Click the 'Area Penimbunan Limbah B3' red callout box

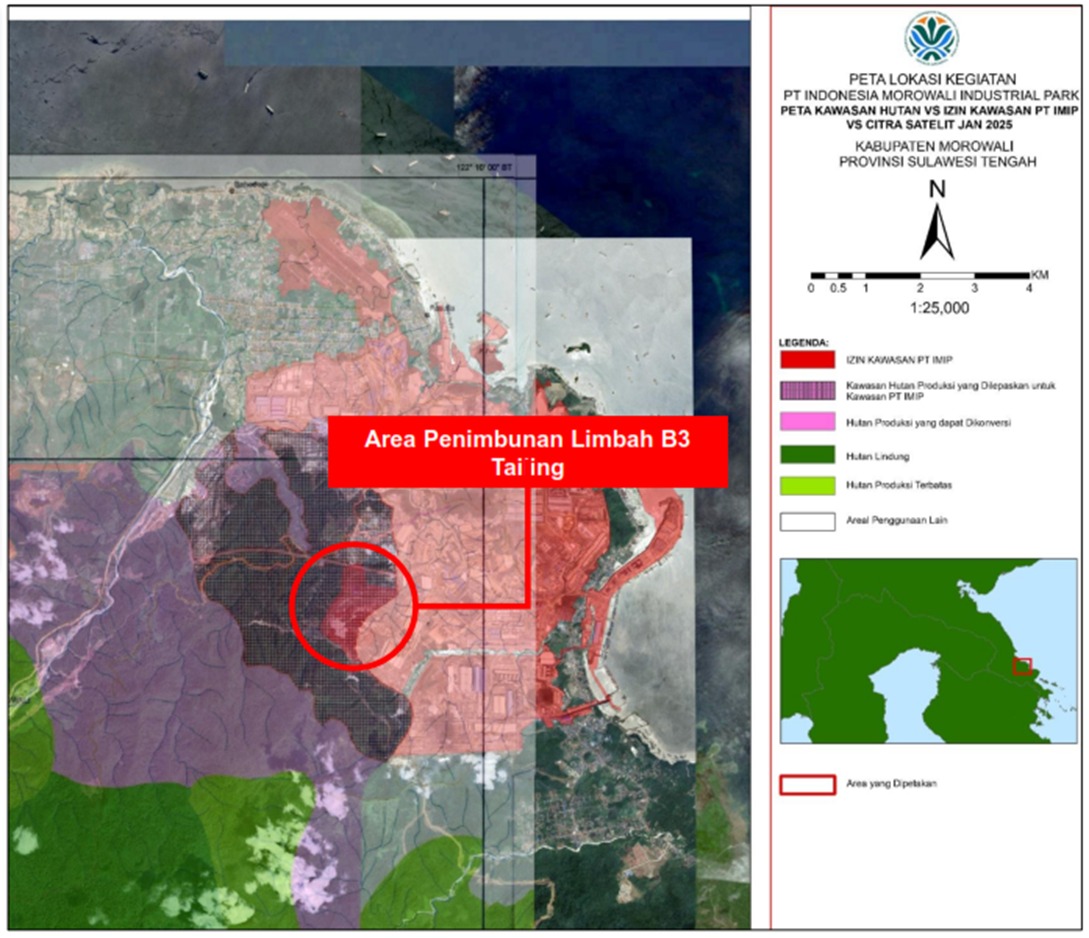point(527,452)
